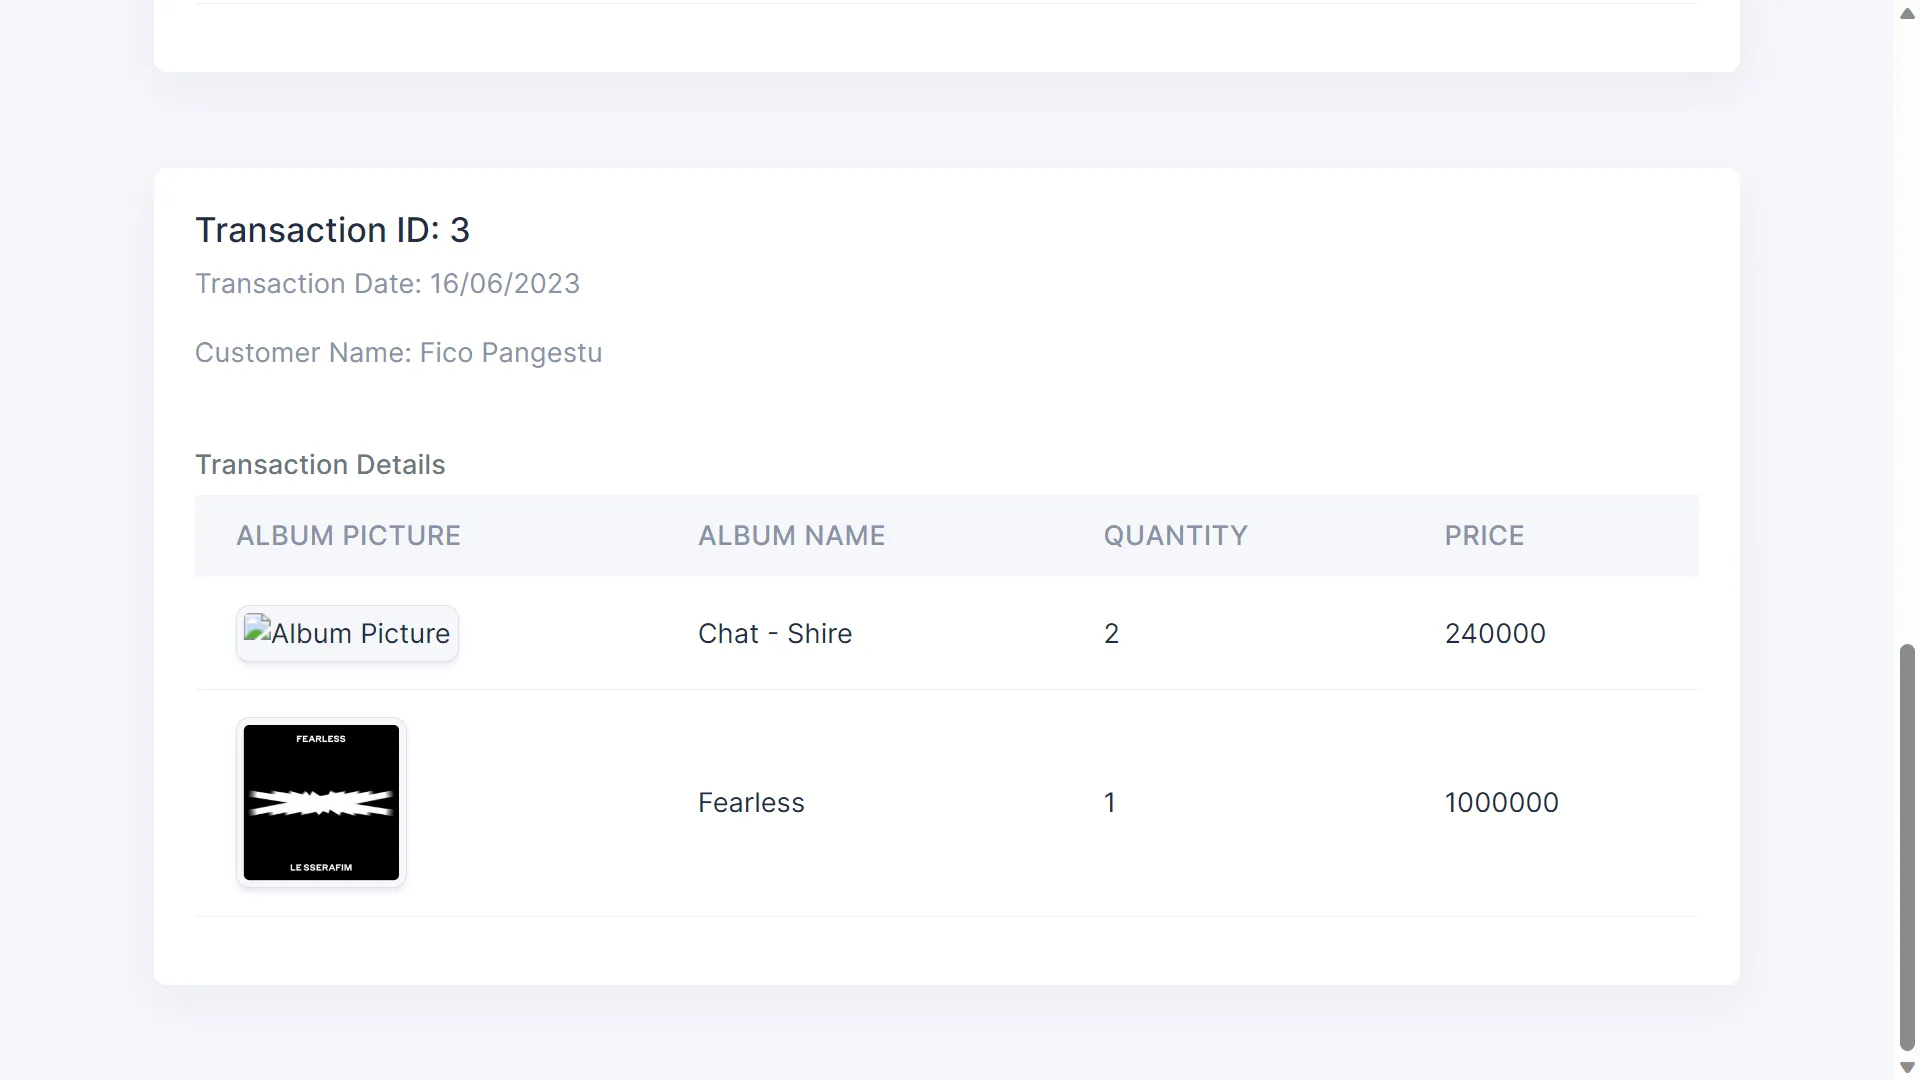Click the scrollbar track above the thumb

[x=1907, y=330]
